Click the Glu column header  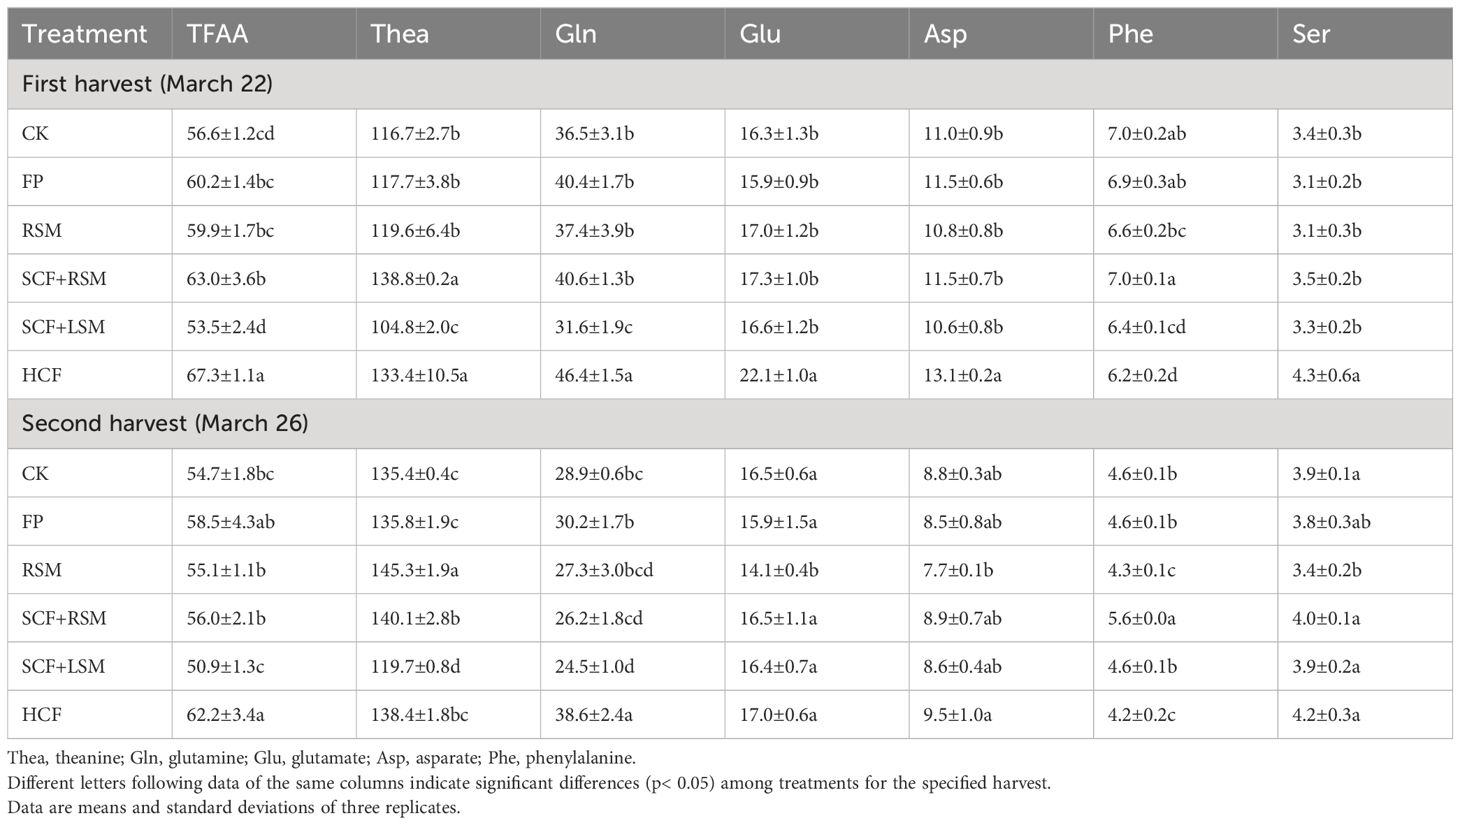coord(817,34)
